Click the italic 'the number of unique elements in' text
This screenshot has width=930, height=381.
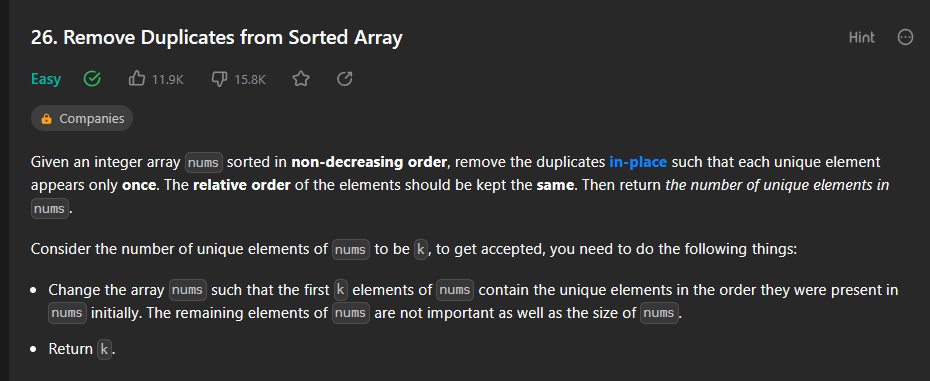(x=778, y=185)
